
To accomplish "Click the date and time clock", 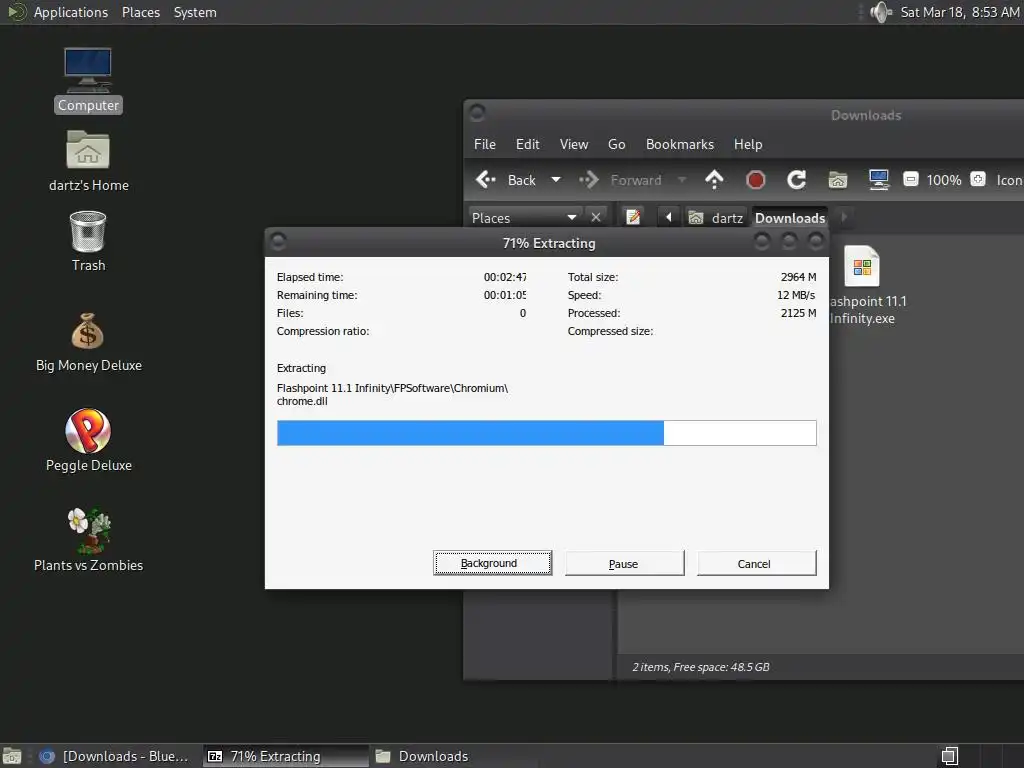I will pyautogui.click(x=959, y=12).
